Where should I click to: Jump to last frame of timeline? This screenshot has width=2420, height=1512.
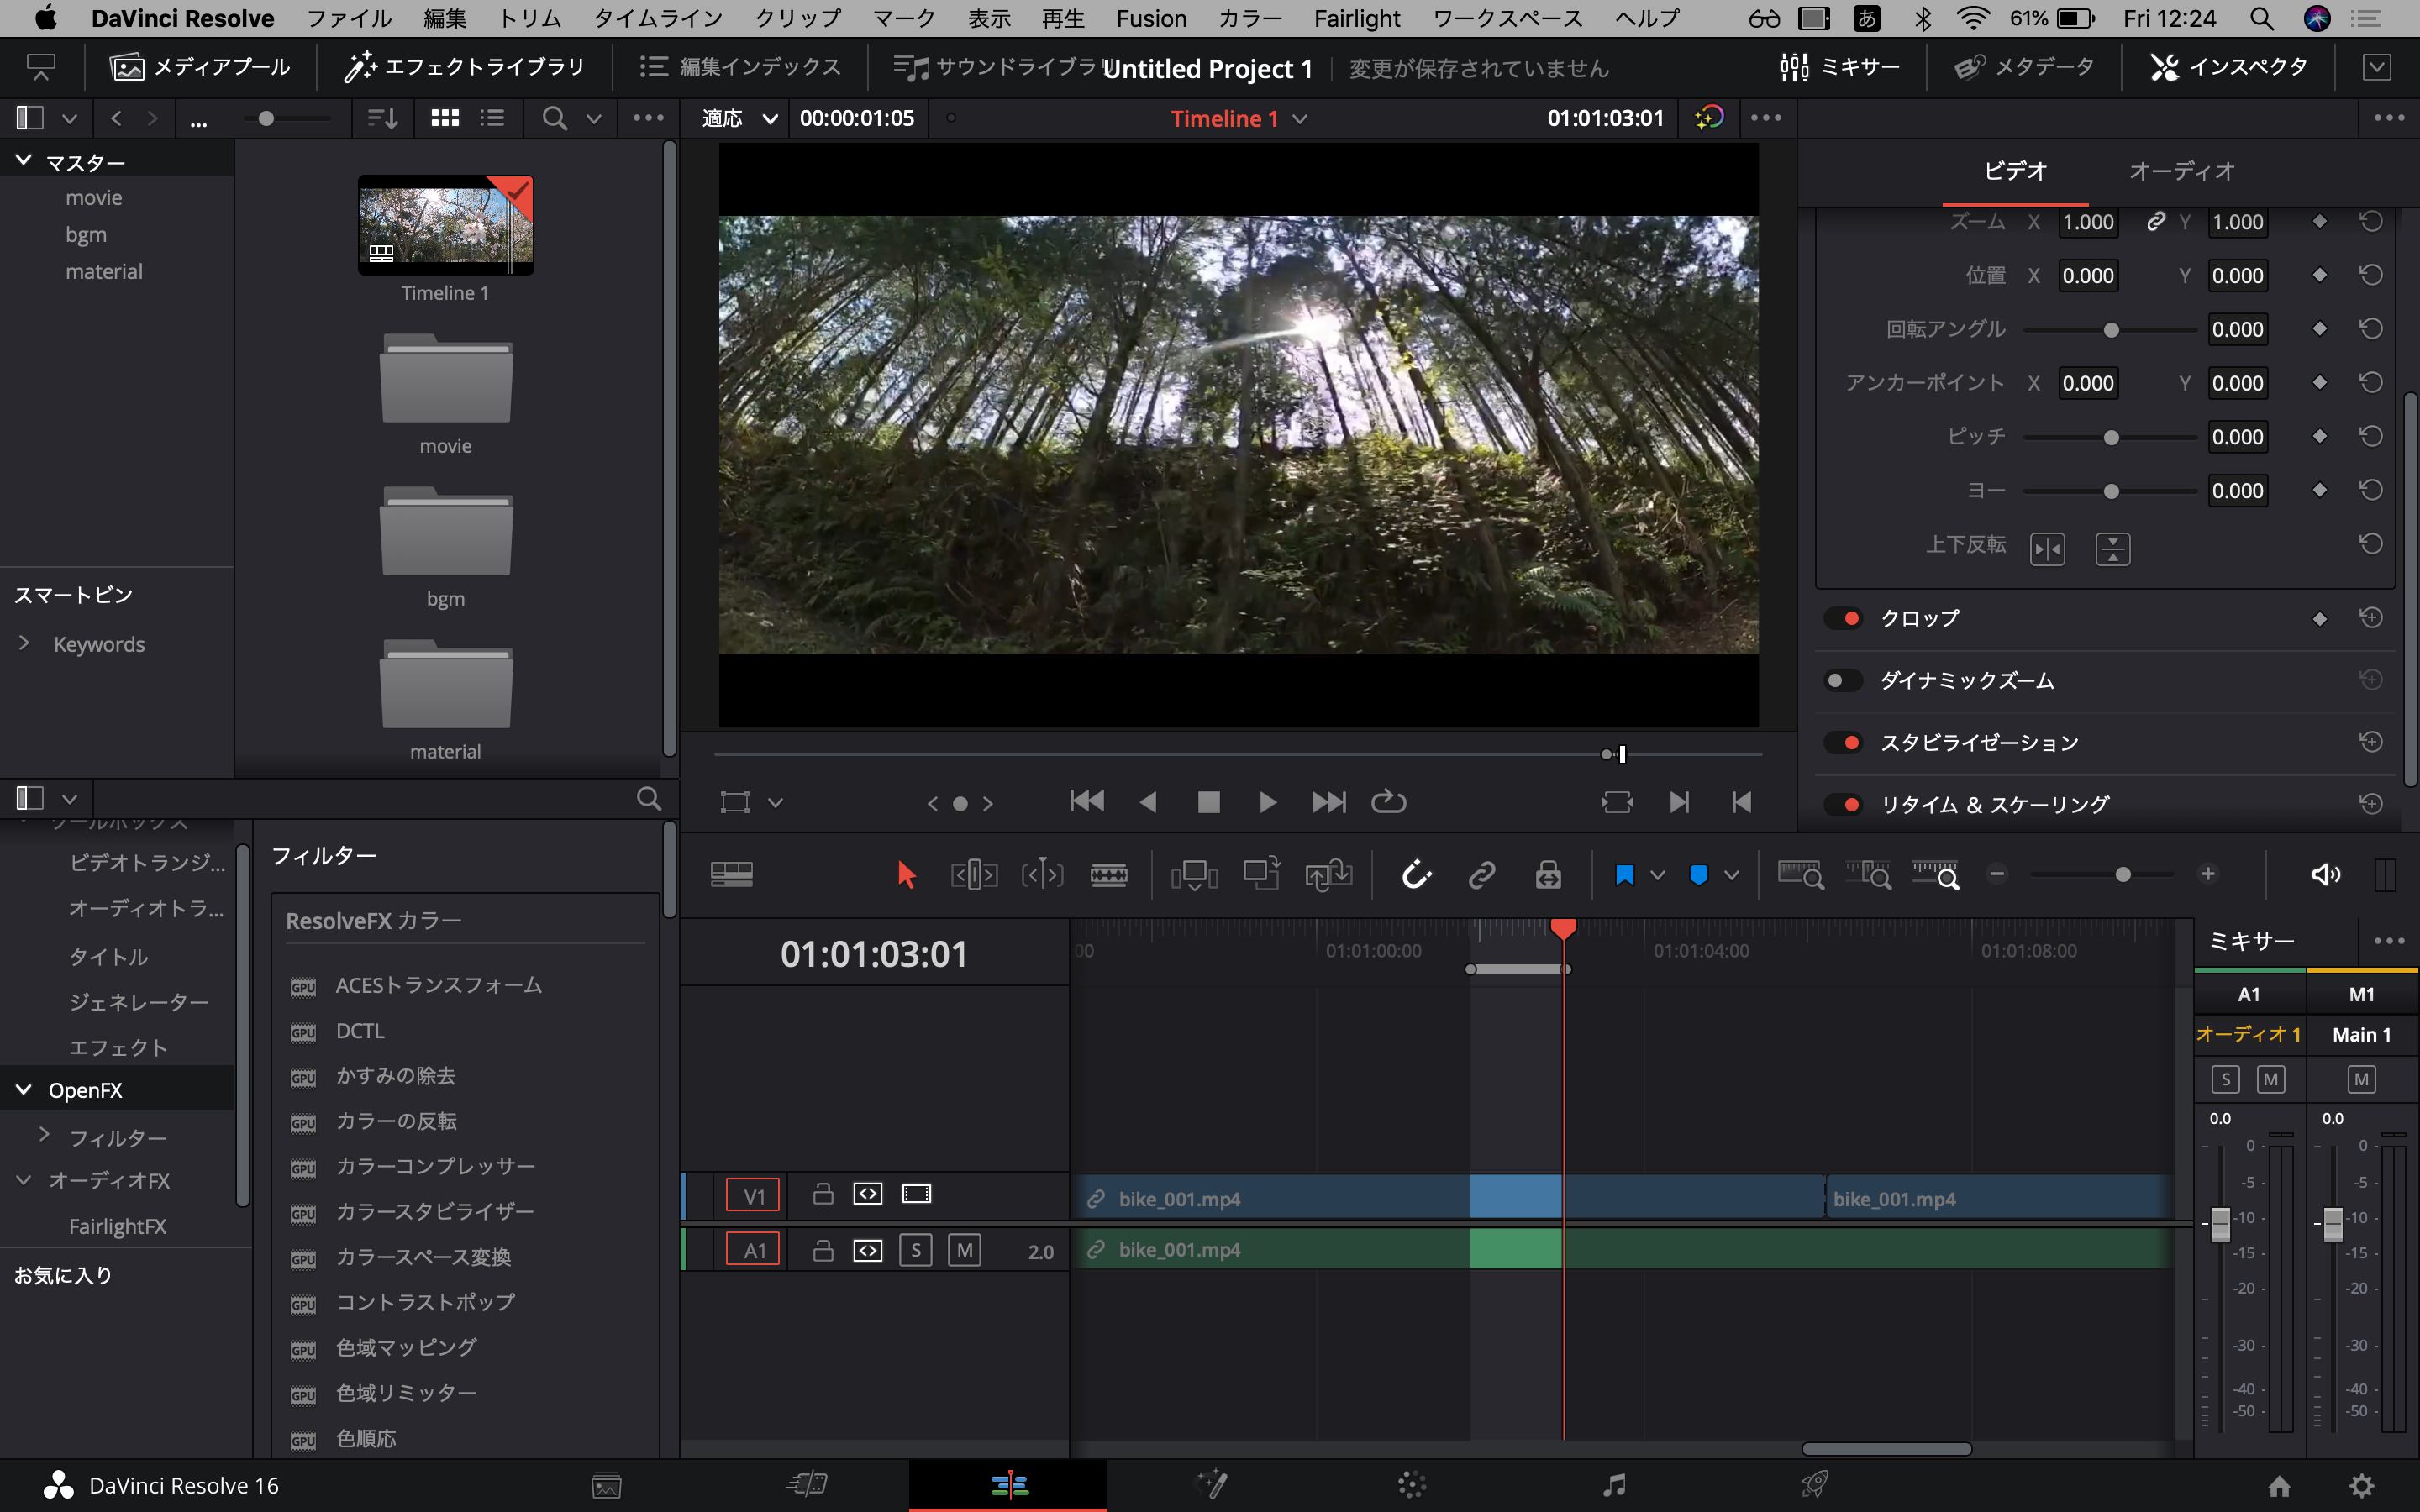(x=1328, y=802)
